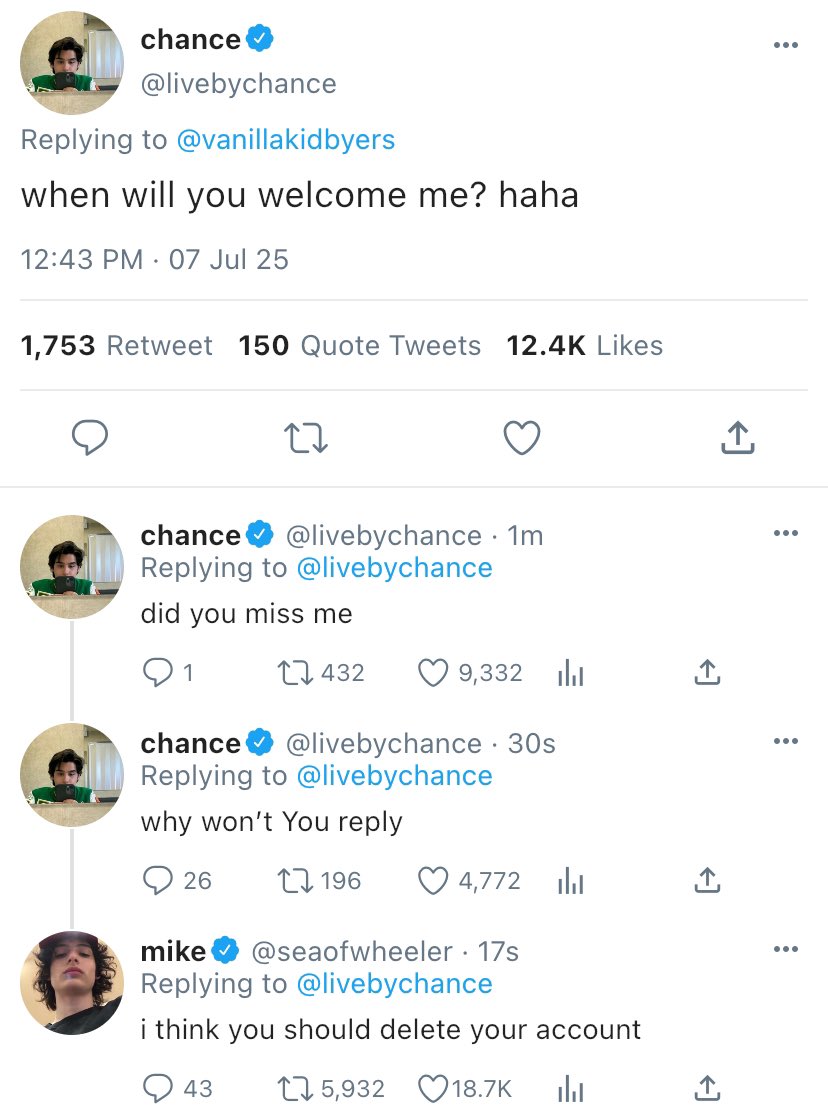
Task: Like the "did you miss me" tweet
Action: 434,673
